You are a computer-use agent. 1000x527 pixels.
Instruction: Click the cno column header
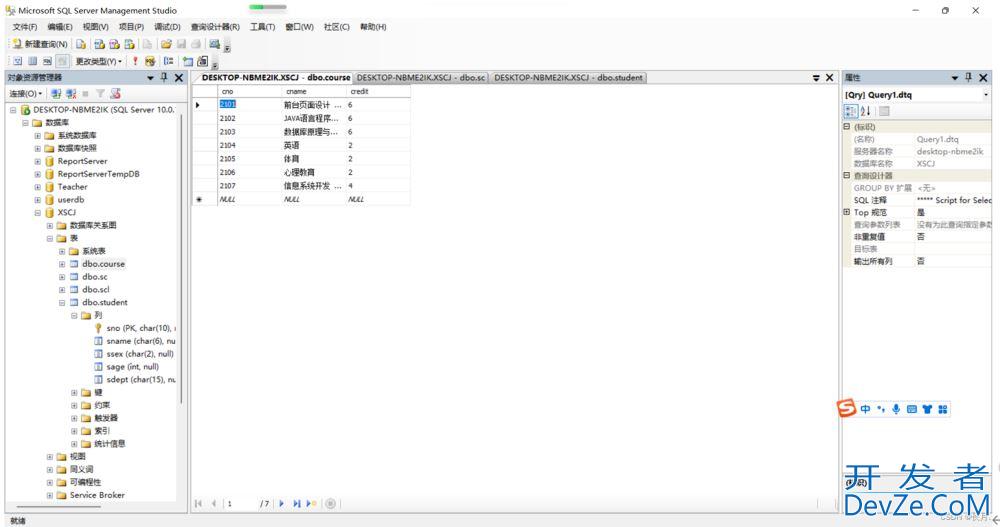click(249, 91)
